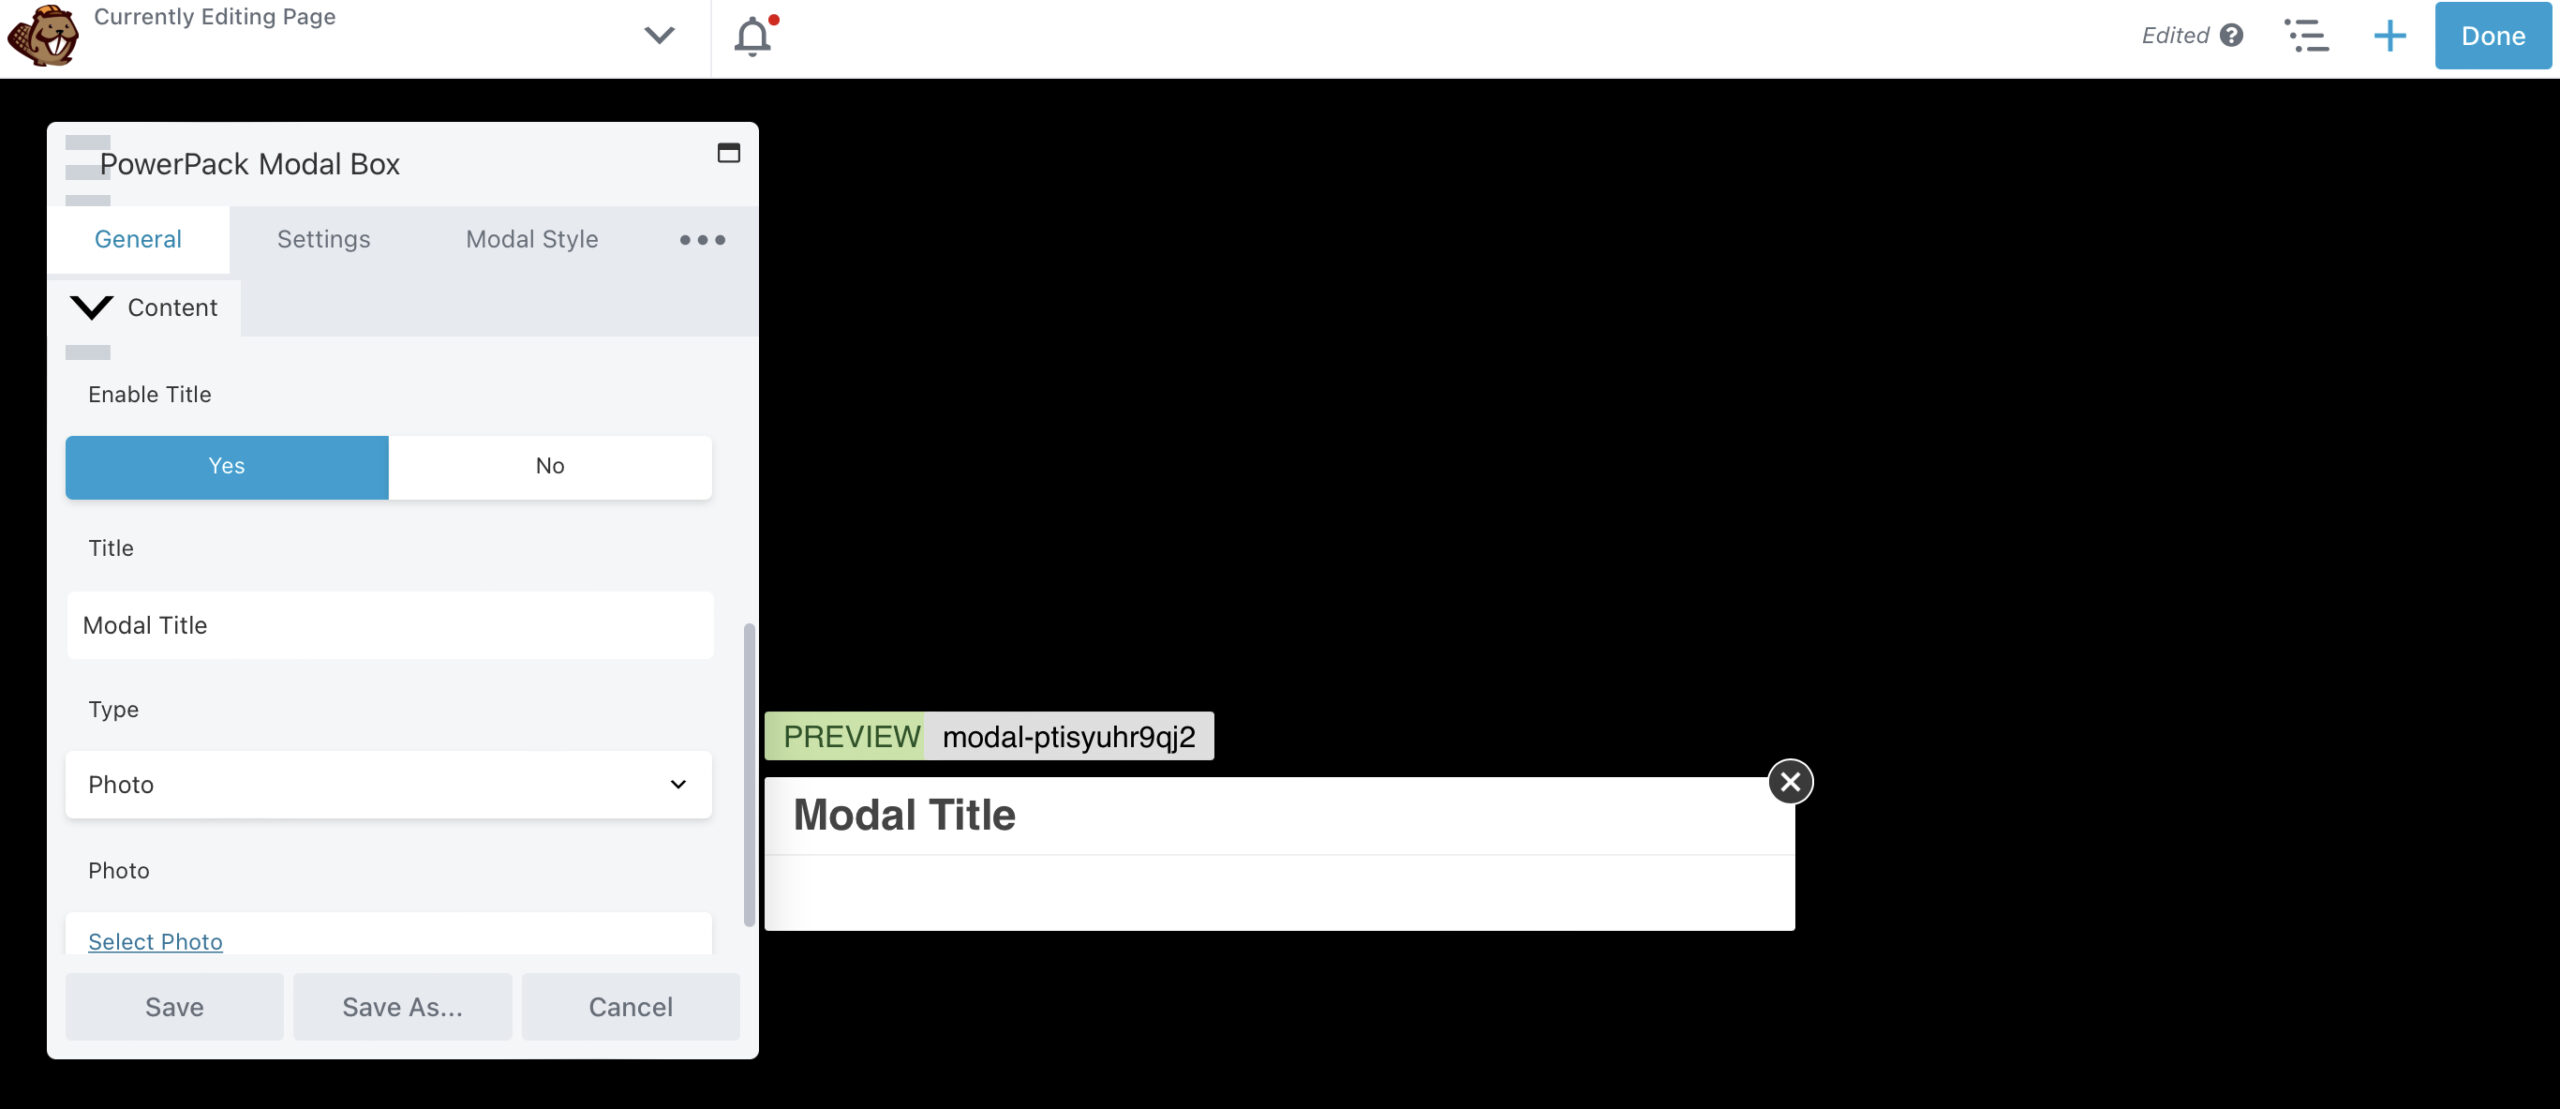2560x1109 pixels.
Task: Click Save As to duplicate settings
Action: (403, 1006)
